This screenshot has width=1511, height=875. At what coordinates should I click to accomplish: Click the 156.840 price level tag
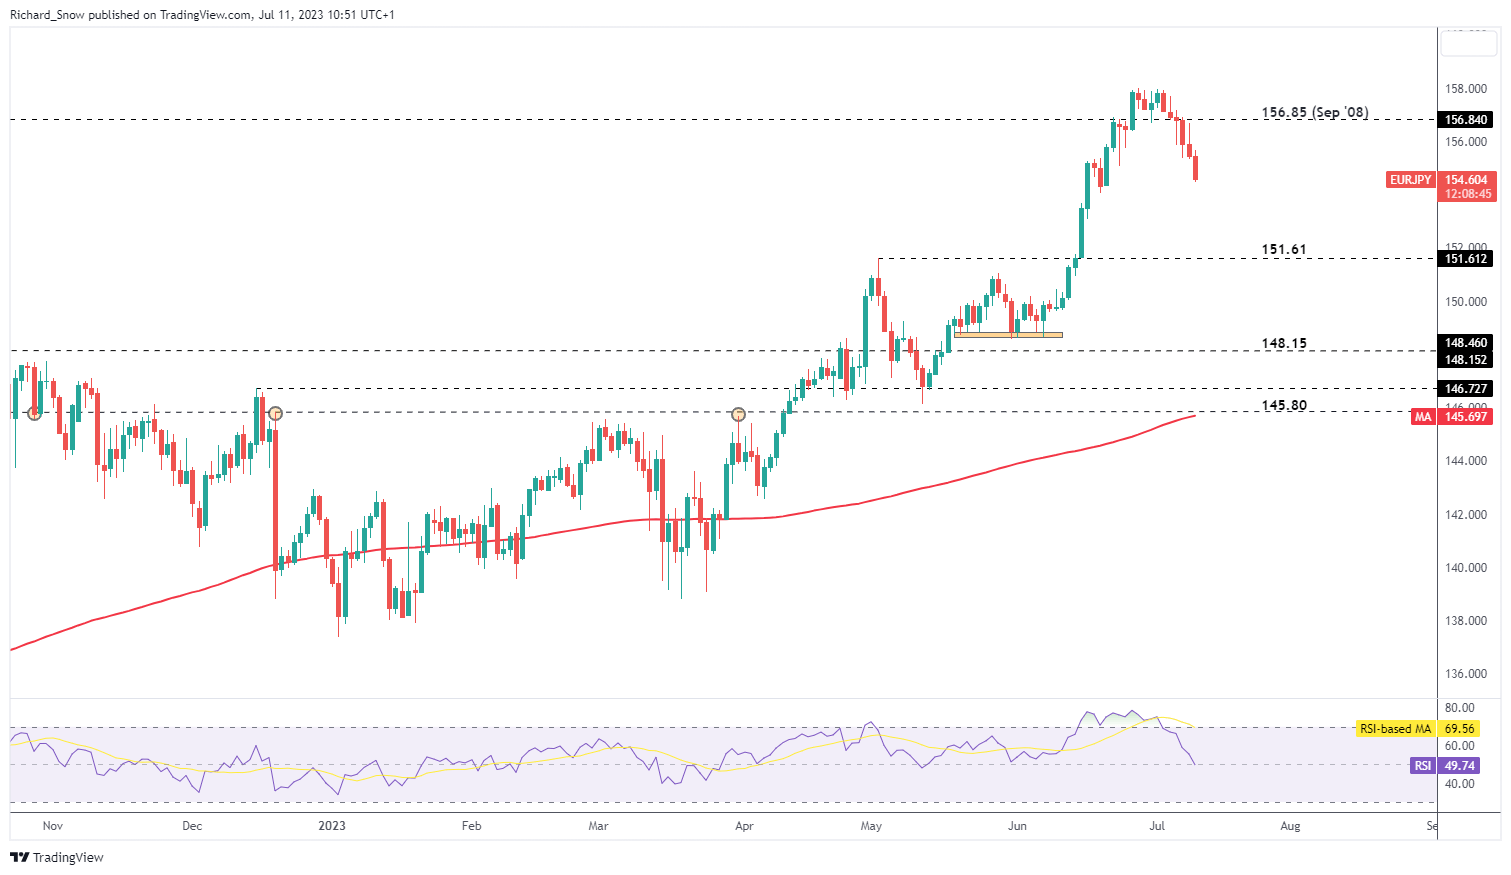[x=1467, y=120]
